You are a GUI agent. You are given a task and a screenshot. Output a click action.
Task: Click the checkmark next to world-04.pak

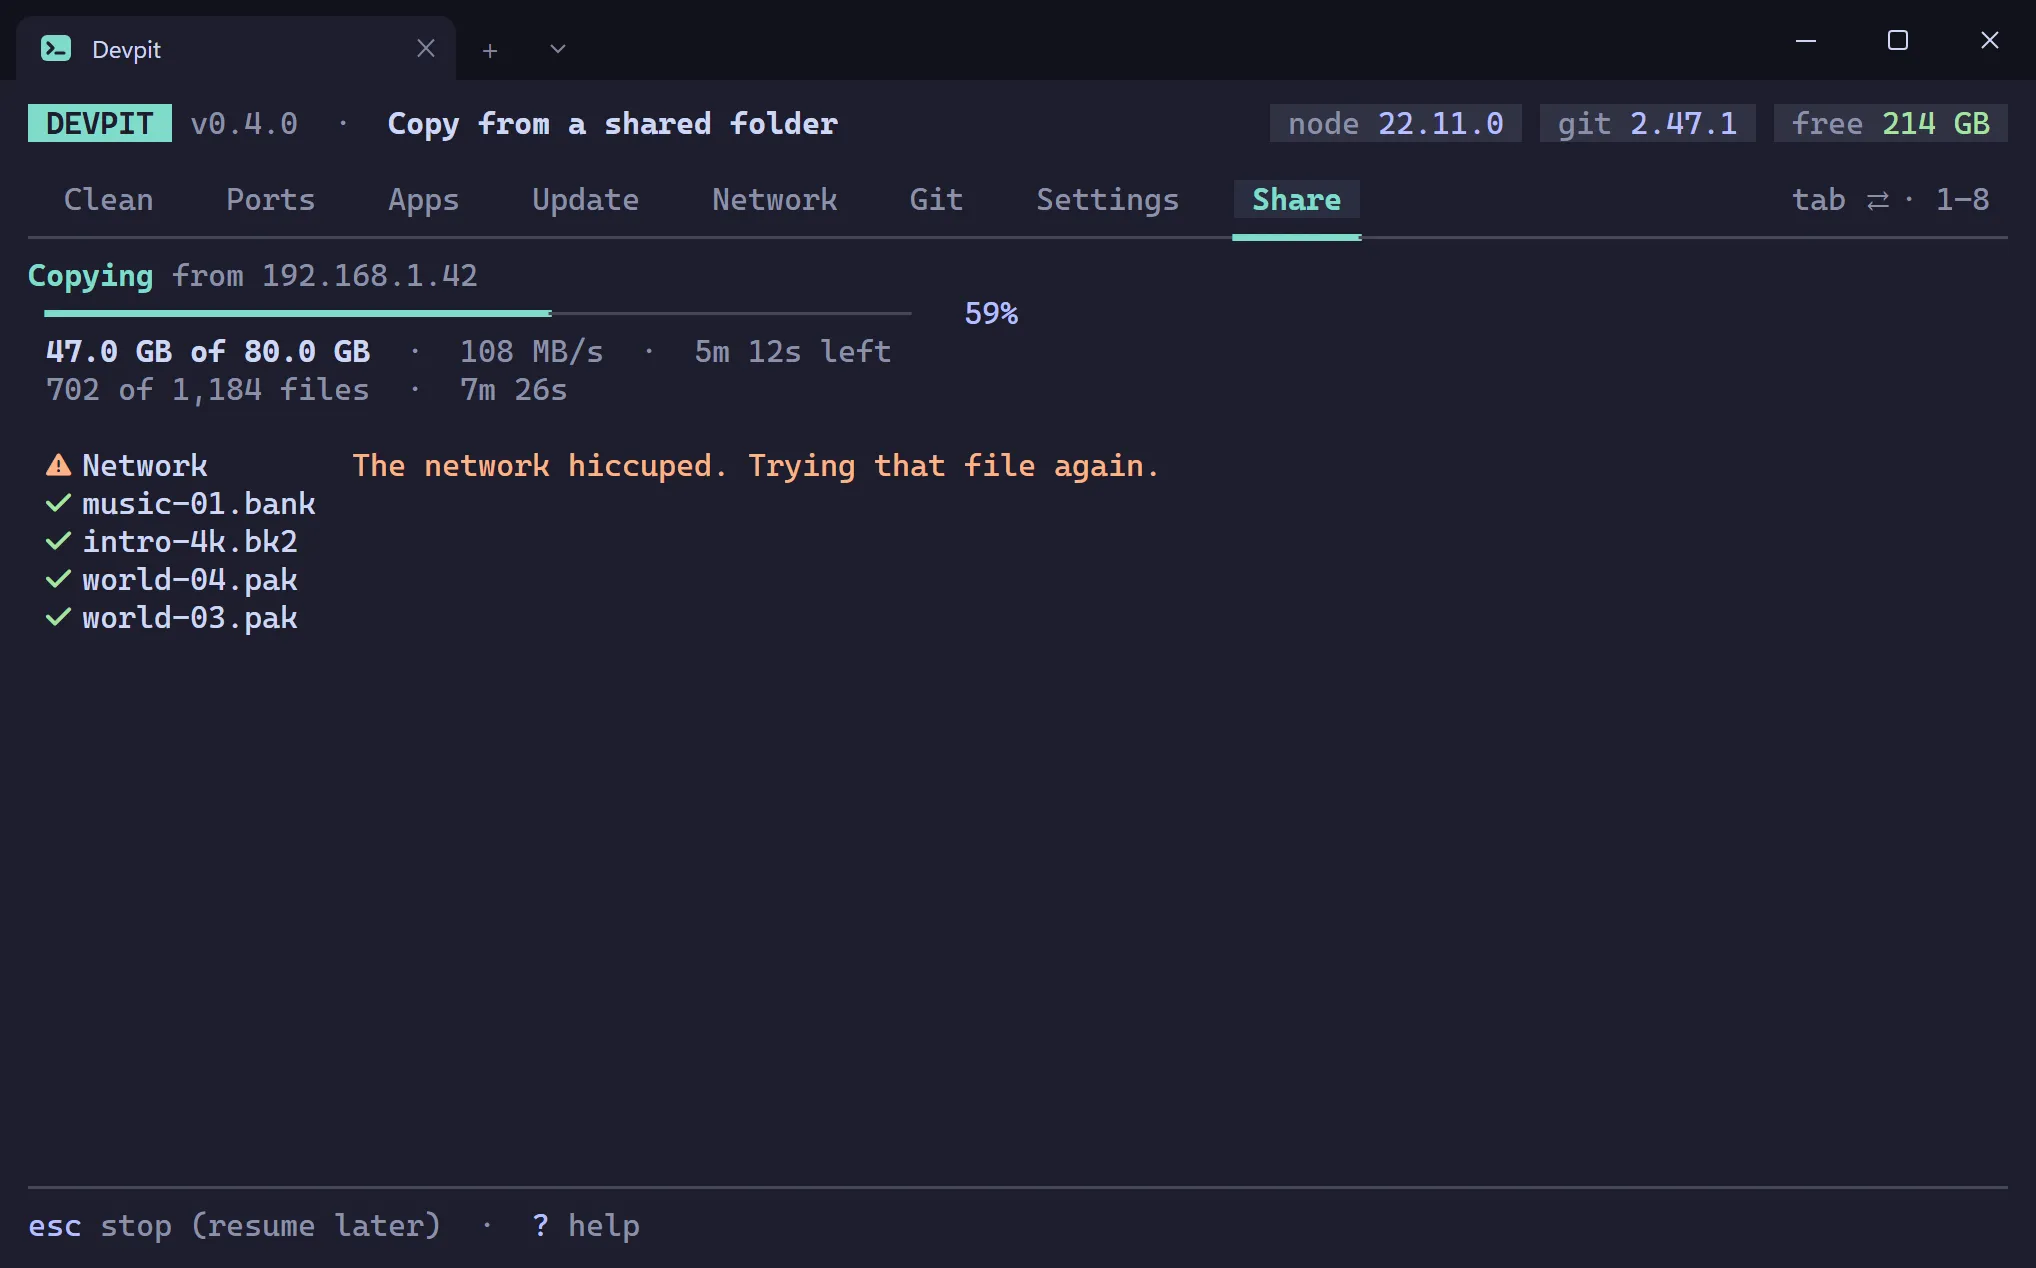click(x=58, y=579)
